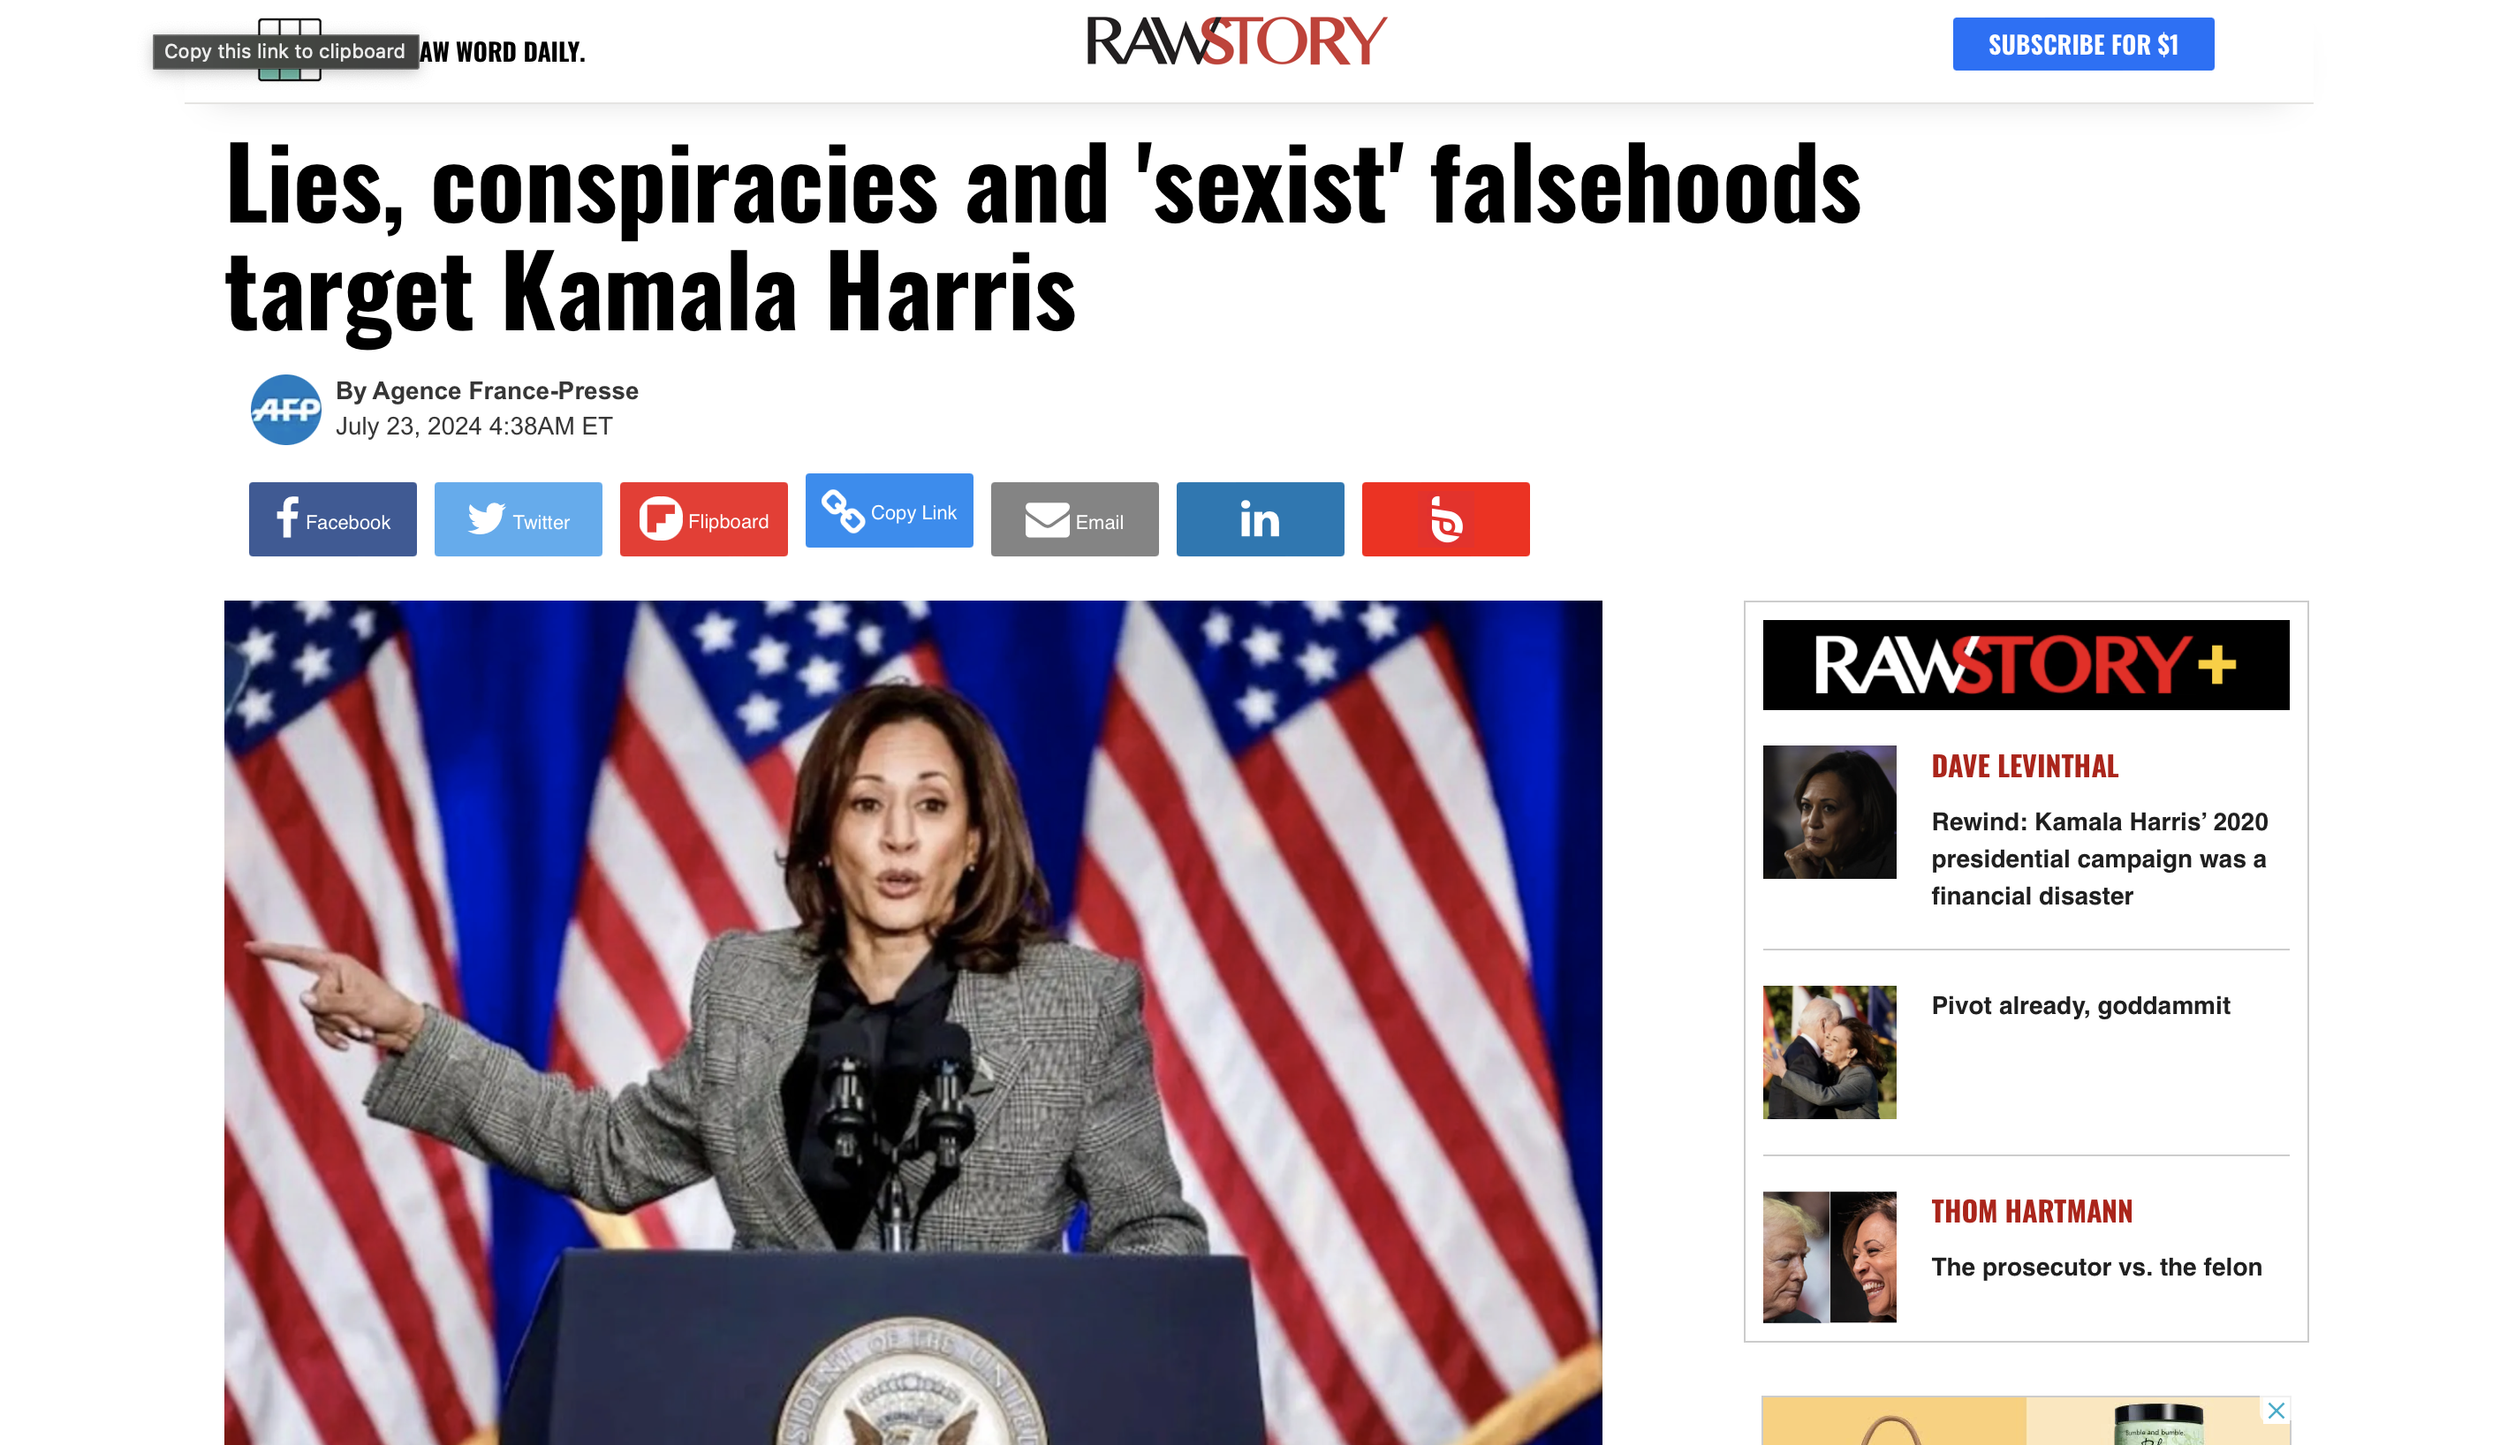Share article on Twitter
The width and height of the screenshot is (2500, 1445).
(x=518, y=519)
